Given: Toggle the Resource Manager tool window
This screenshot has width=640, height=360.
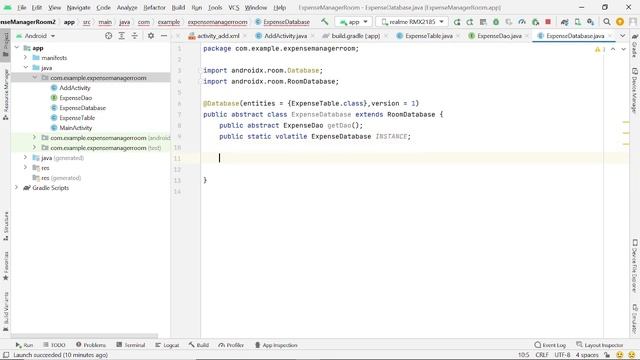Looking at the screenshot, I should pyautogui.click(x=6, y=95).
